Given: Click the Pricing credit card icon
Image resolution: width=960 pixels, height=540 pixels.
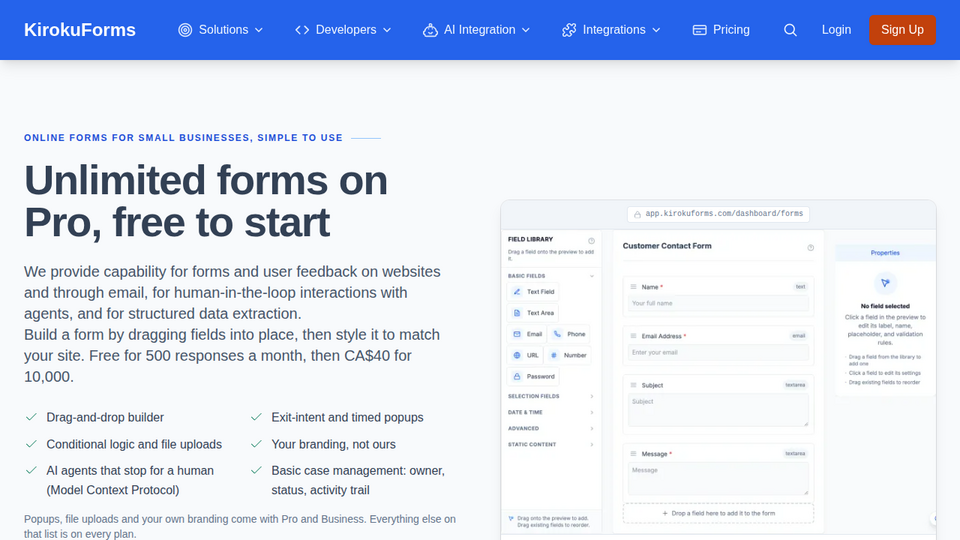Looking at the screenshot, I should [x=699, y=30].
